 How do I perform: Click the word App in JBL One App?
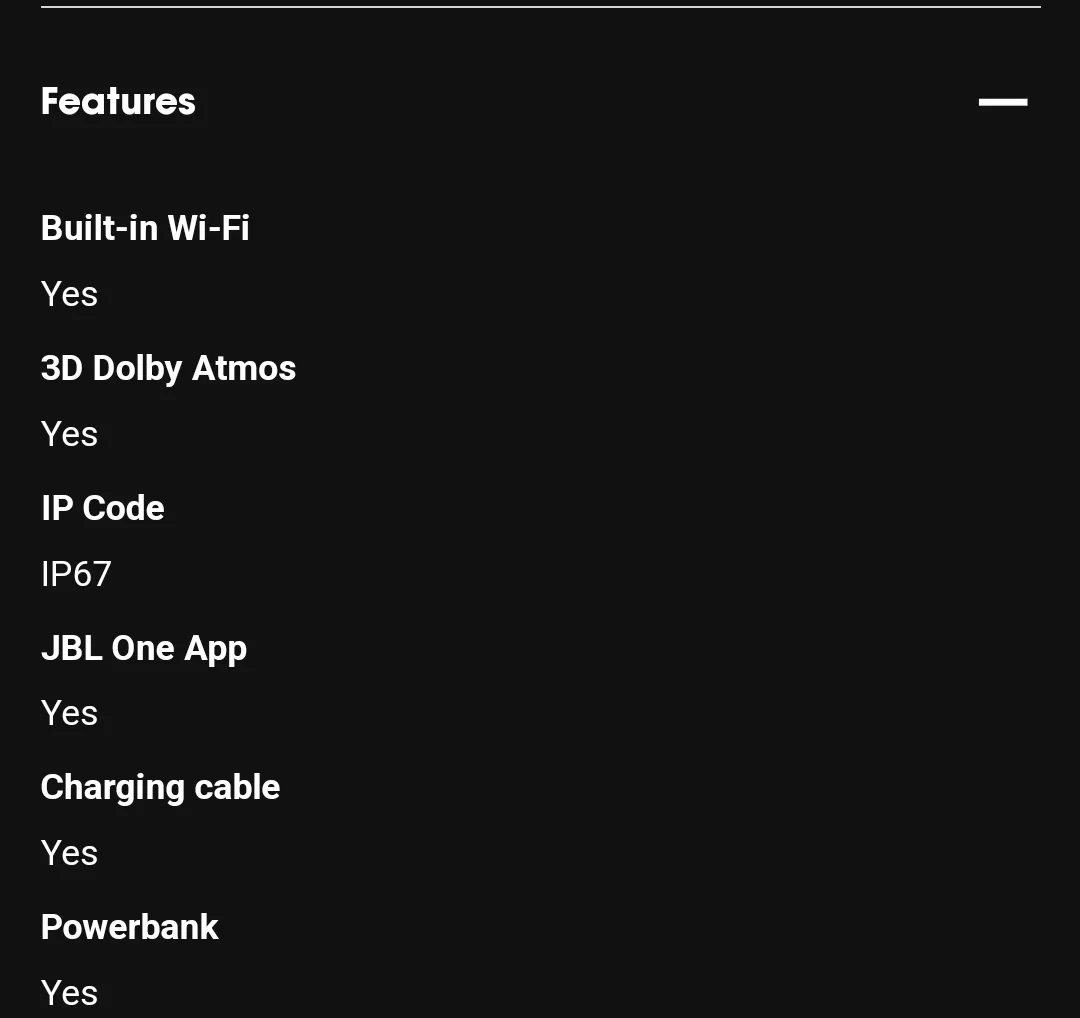pos(216,650)
